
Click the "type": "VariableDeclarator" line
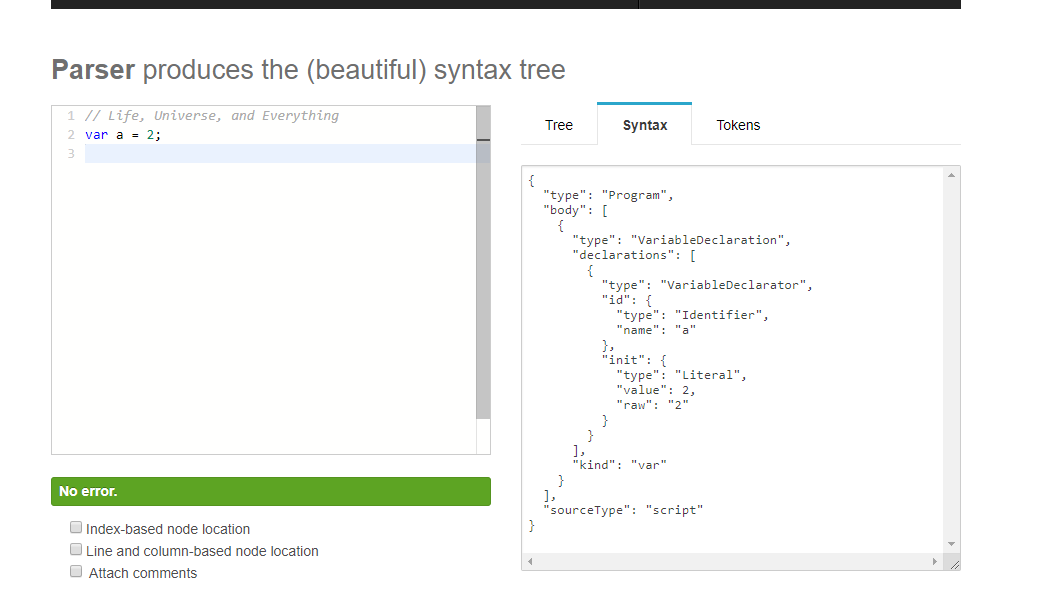tap(707, 285)
